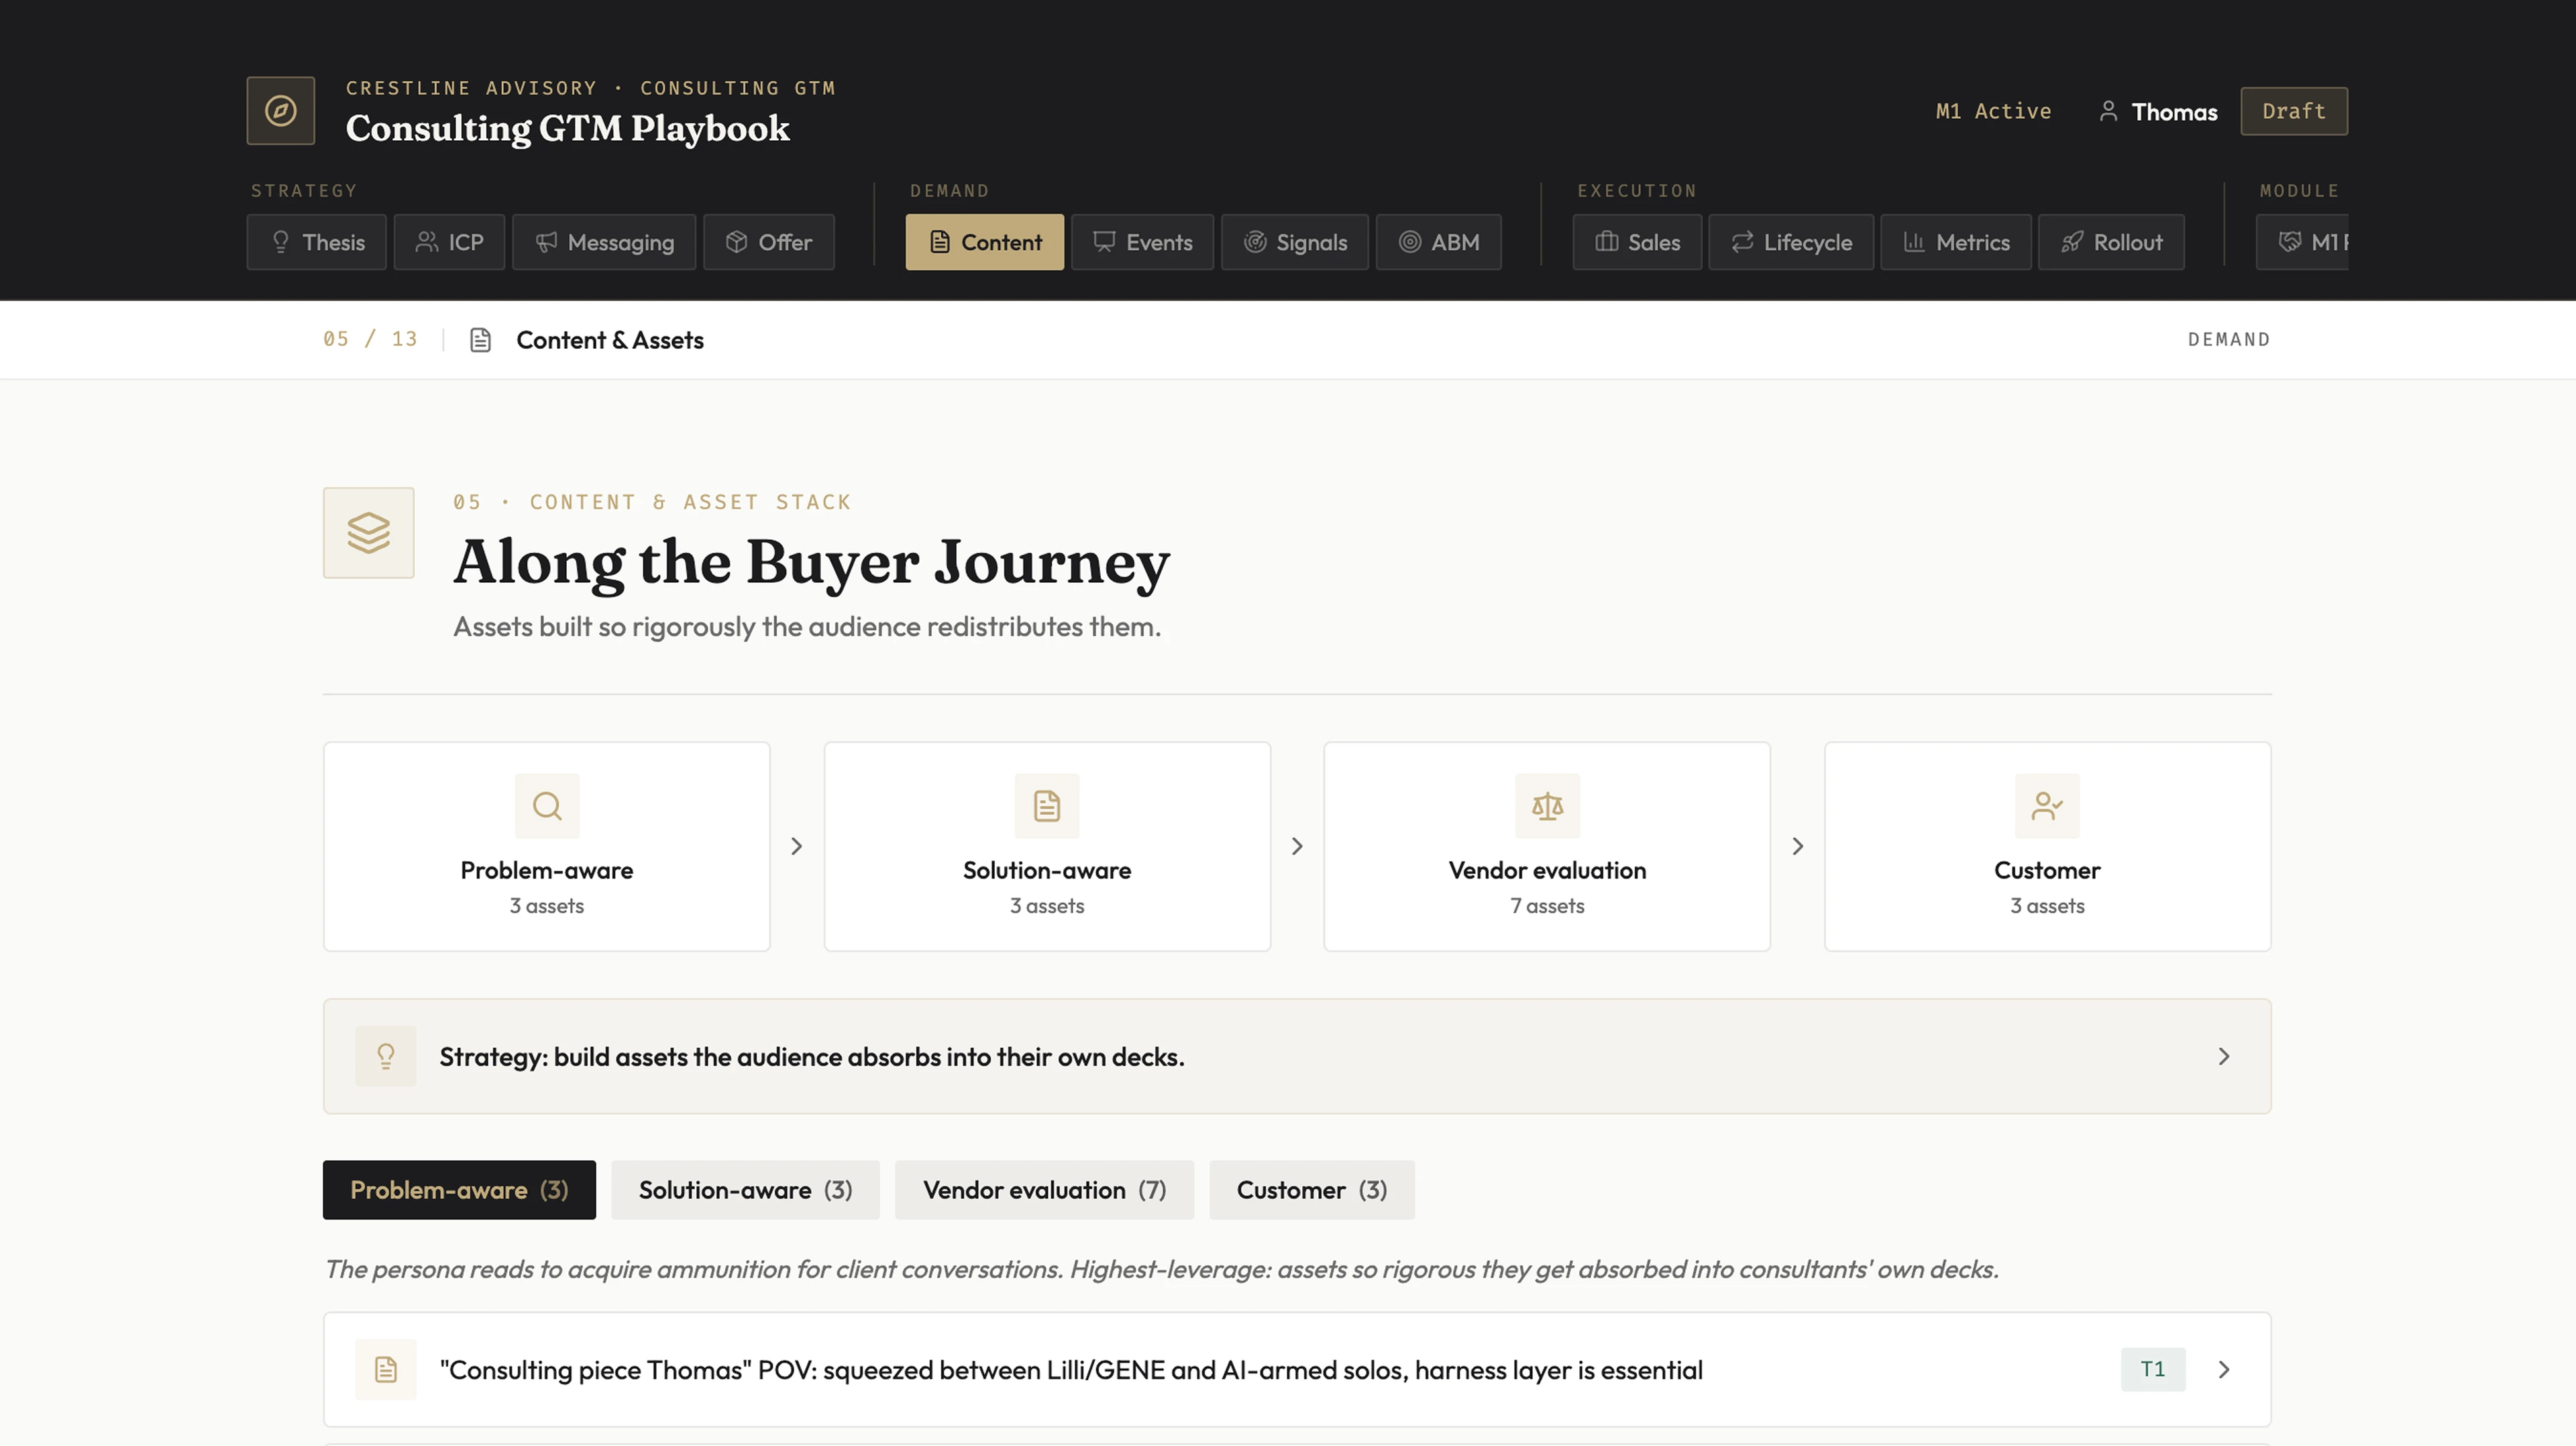Viewport: 2576px width, 1446px height.
Task: Open the ICP section
Action: pyautogui.click(x=449, y=242)
